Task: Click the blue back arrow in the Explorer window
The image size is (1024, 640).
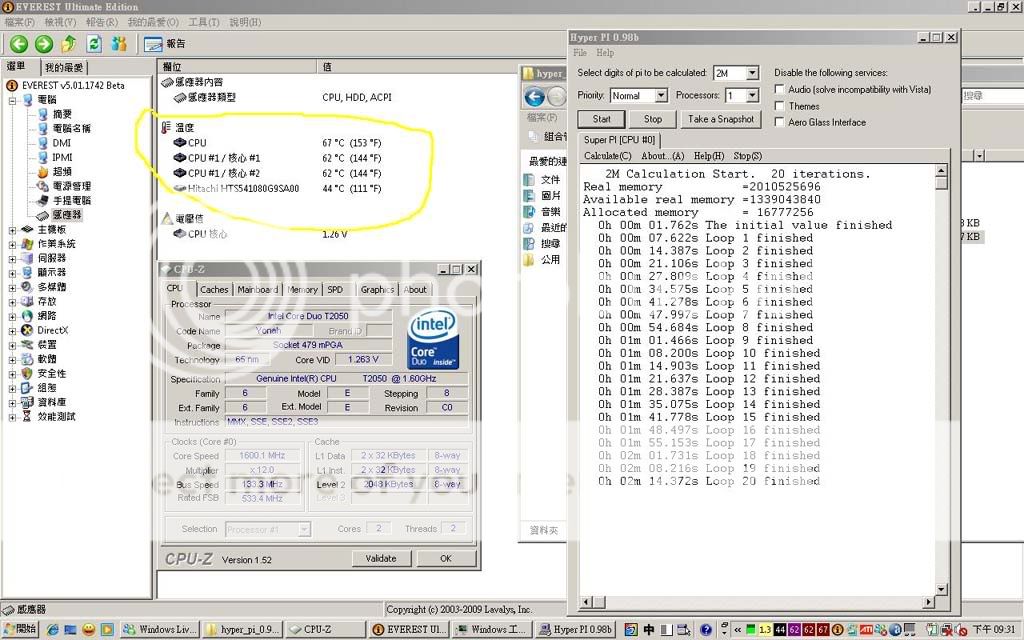Action: point(535,97)
